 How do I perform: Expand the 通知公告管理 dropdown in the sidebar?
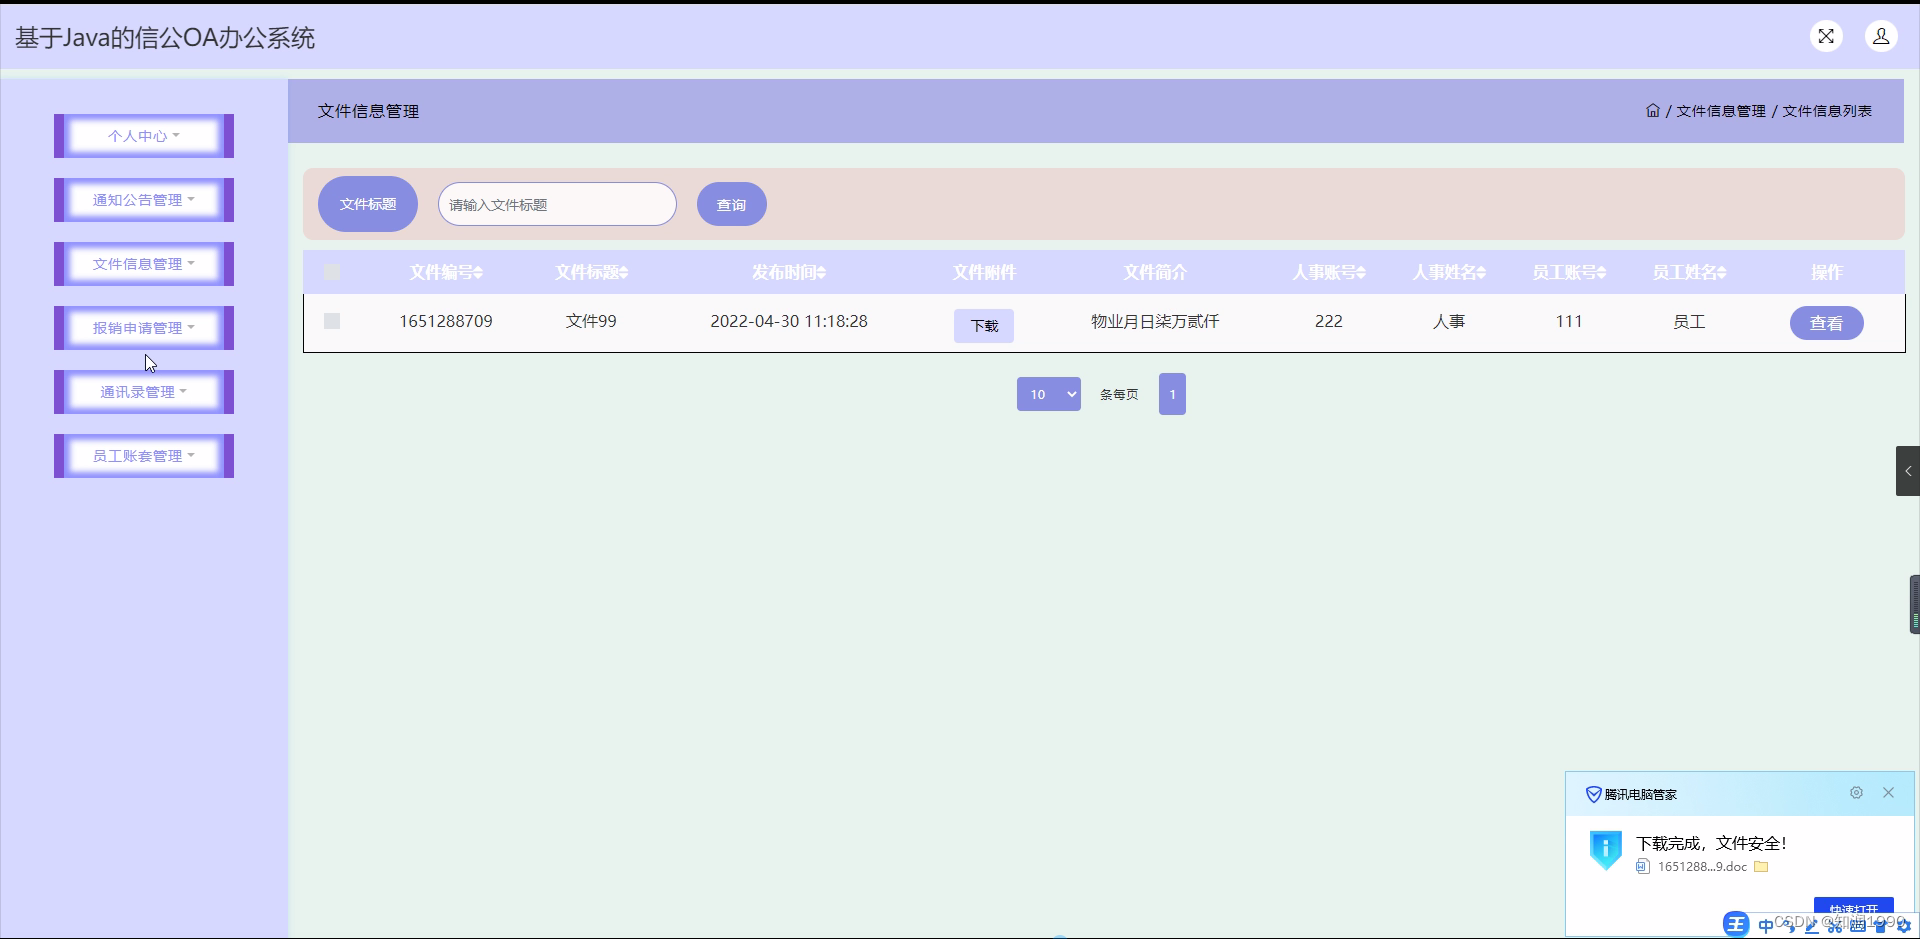pos(143,199)
